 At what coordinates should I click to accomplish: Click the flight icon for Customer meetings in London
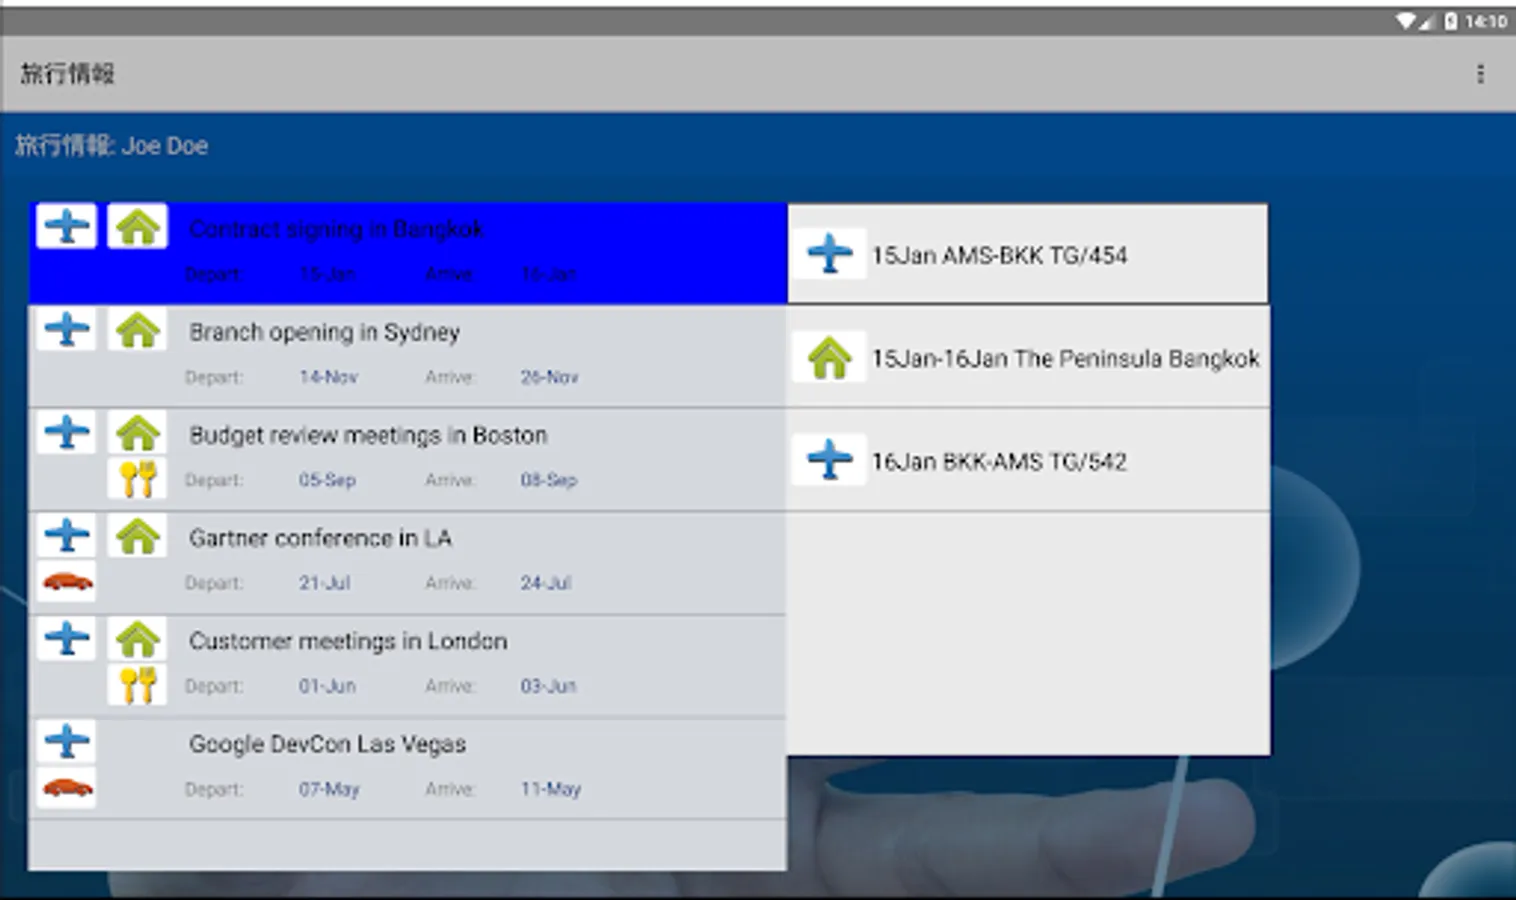coord(67,638)
